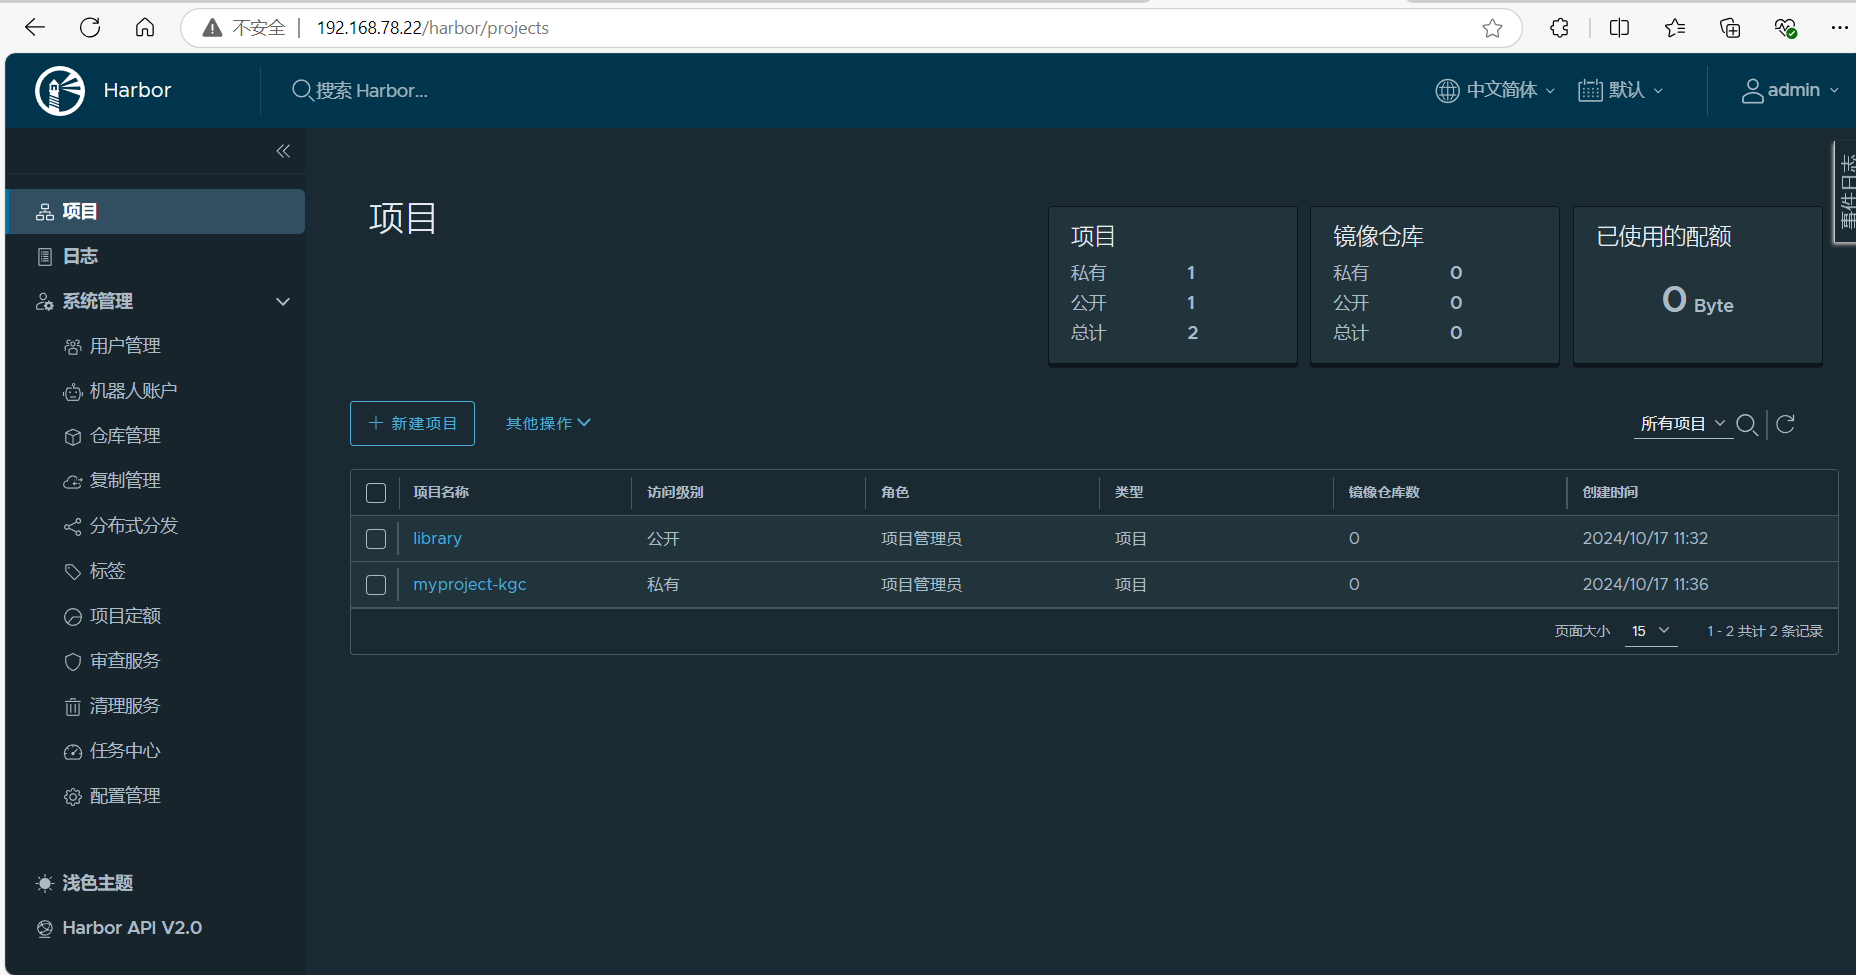This screenshot has width=1856, height=975.
Task: Click the search magnifier icon in header
Action: pyautogui.click(x=302, y=91)
